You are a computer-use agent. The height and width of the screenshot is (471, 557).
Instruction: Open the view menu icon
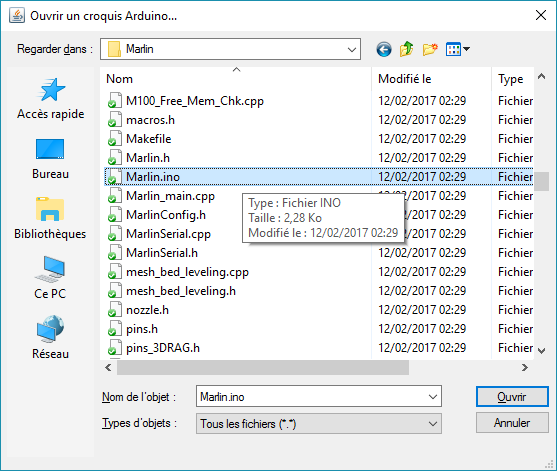[x=458, y=49]
